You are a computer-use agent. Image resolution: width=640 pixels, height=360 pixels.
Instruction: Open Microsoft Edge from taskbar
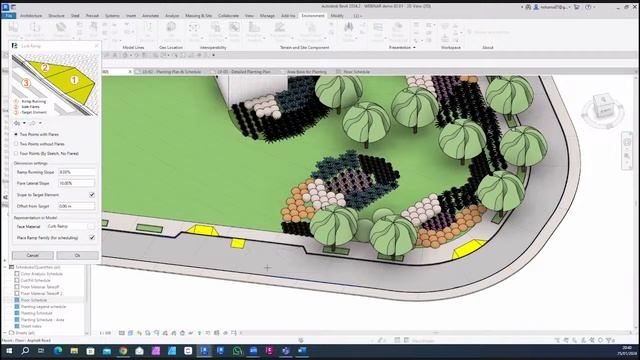[58, 351]
